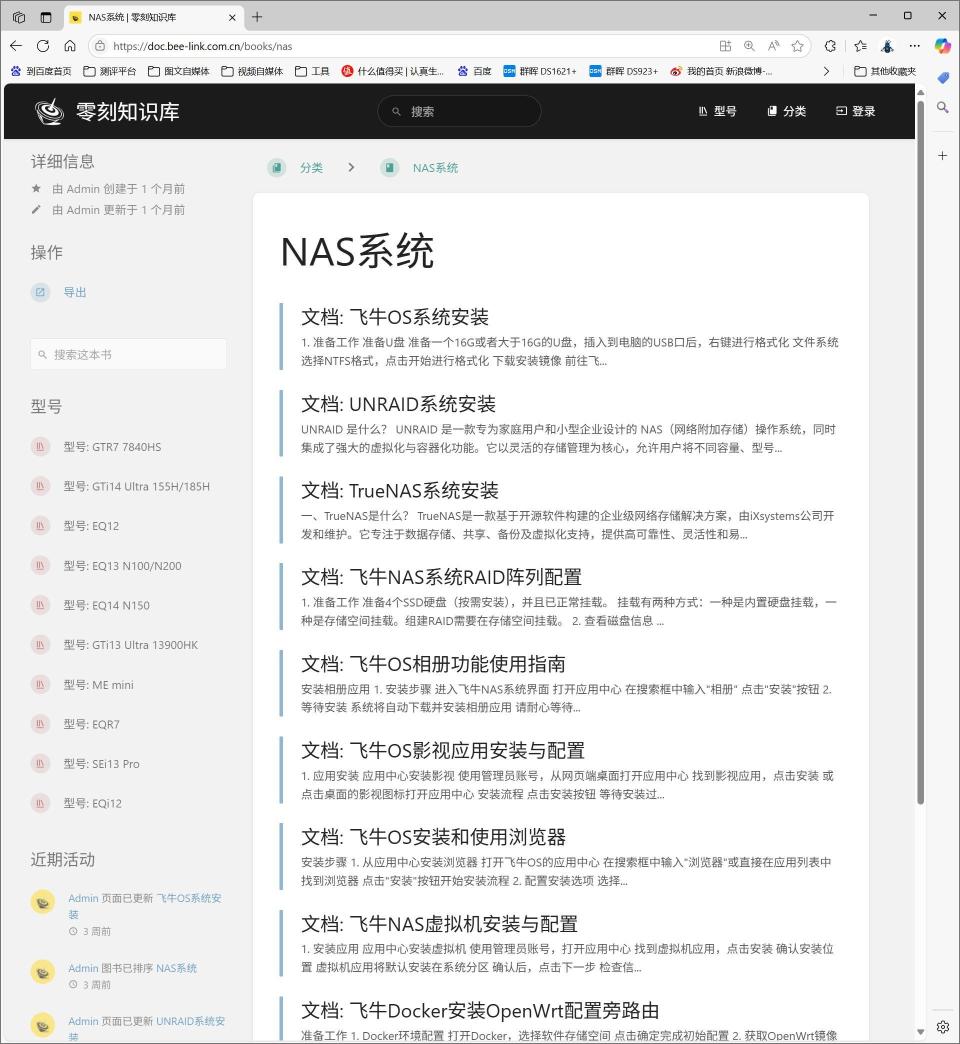This screenshot has width=960, height=1044.
Task: Open 文档: 飞牛NAS虚拟机安装与配置 link
Action: click(439, 924)
